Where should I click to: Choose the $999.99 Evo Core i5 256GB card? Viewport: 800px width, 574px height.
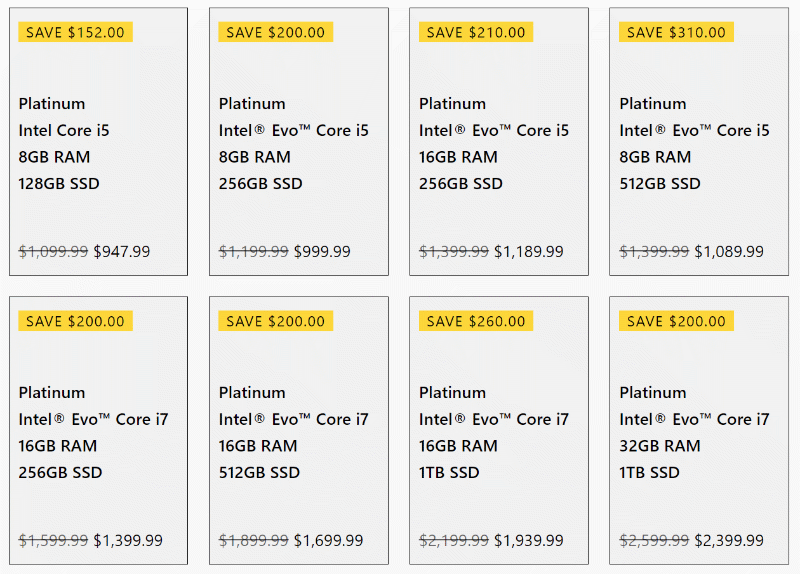point(298,141)
